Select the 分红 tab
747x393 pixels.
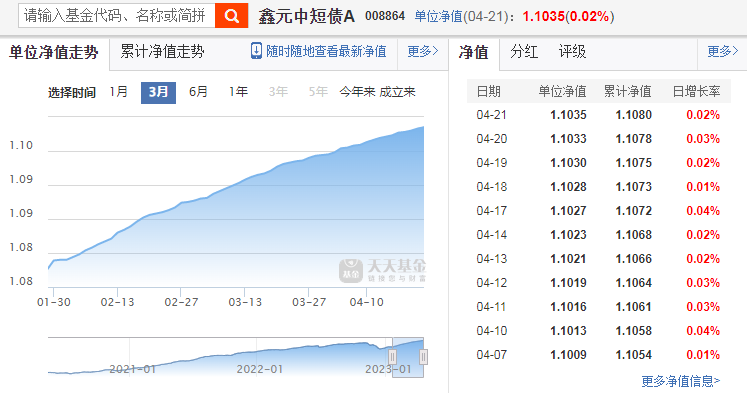tap(524, 51)
